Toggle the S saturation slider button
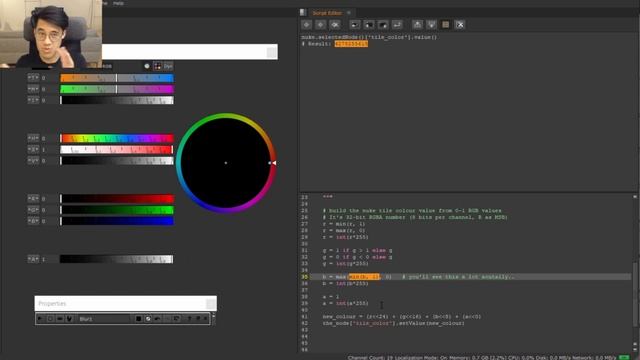The image size is (640, 360). [33, 149]
